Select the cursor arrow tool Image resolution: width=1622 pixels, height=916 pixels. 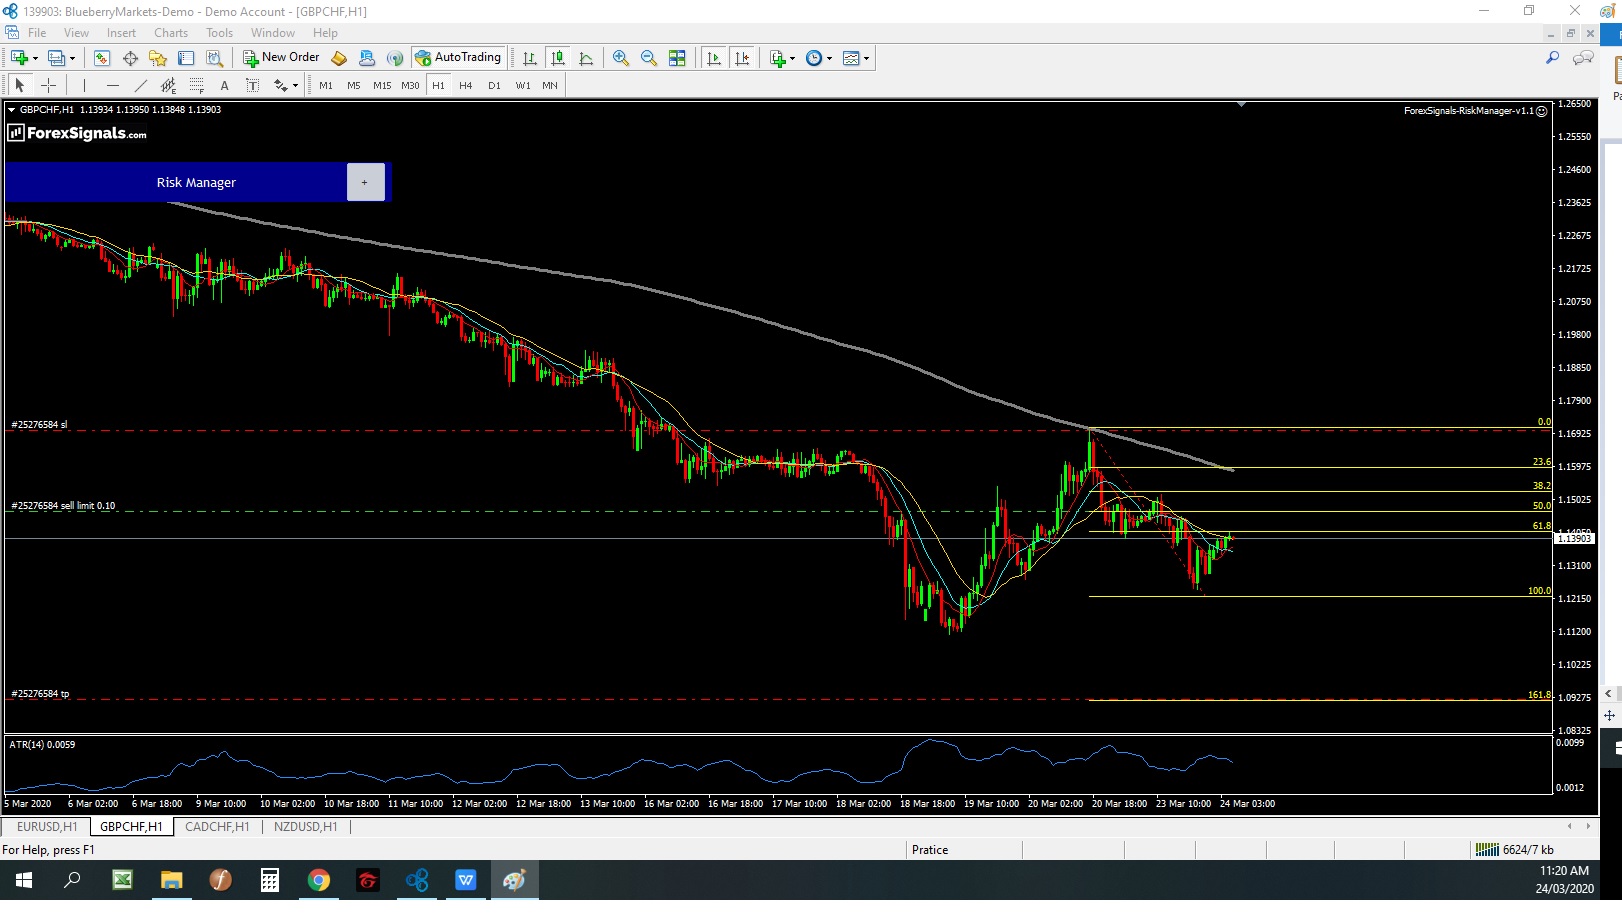click(x=20, y=85)
